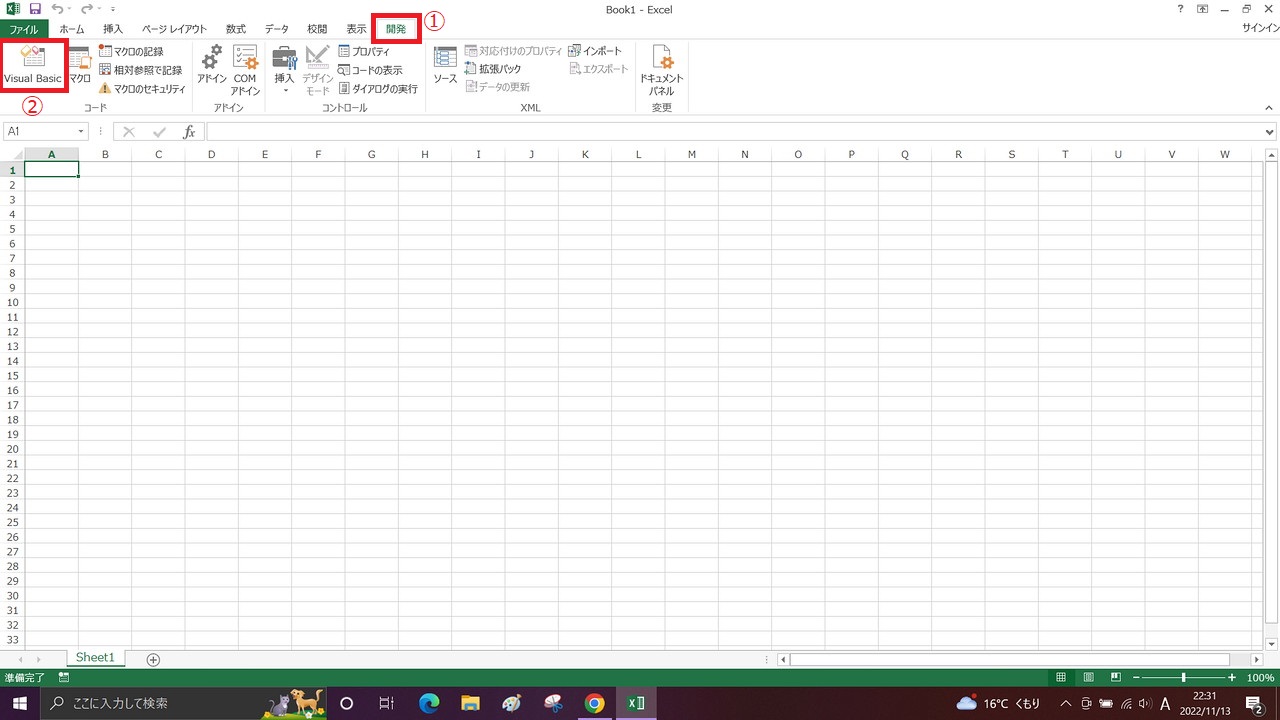Viewport: 1280px width, 720px height.
Task: Open File Explorer from taskbar
Action: point(470,703)
